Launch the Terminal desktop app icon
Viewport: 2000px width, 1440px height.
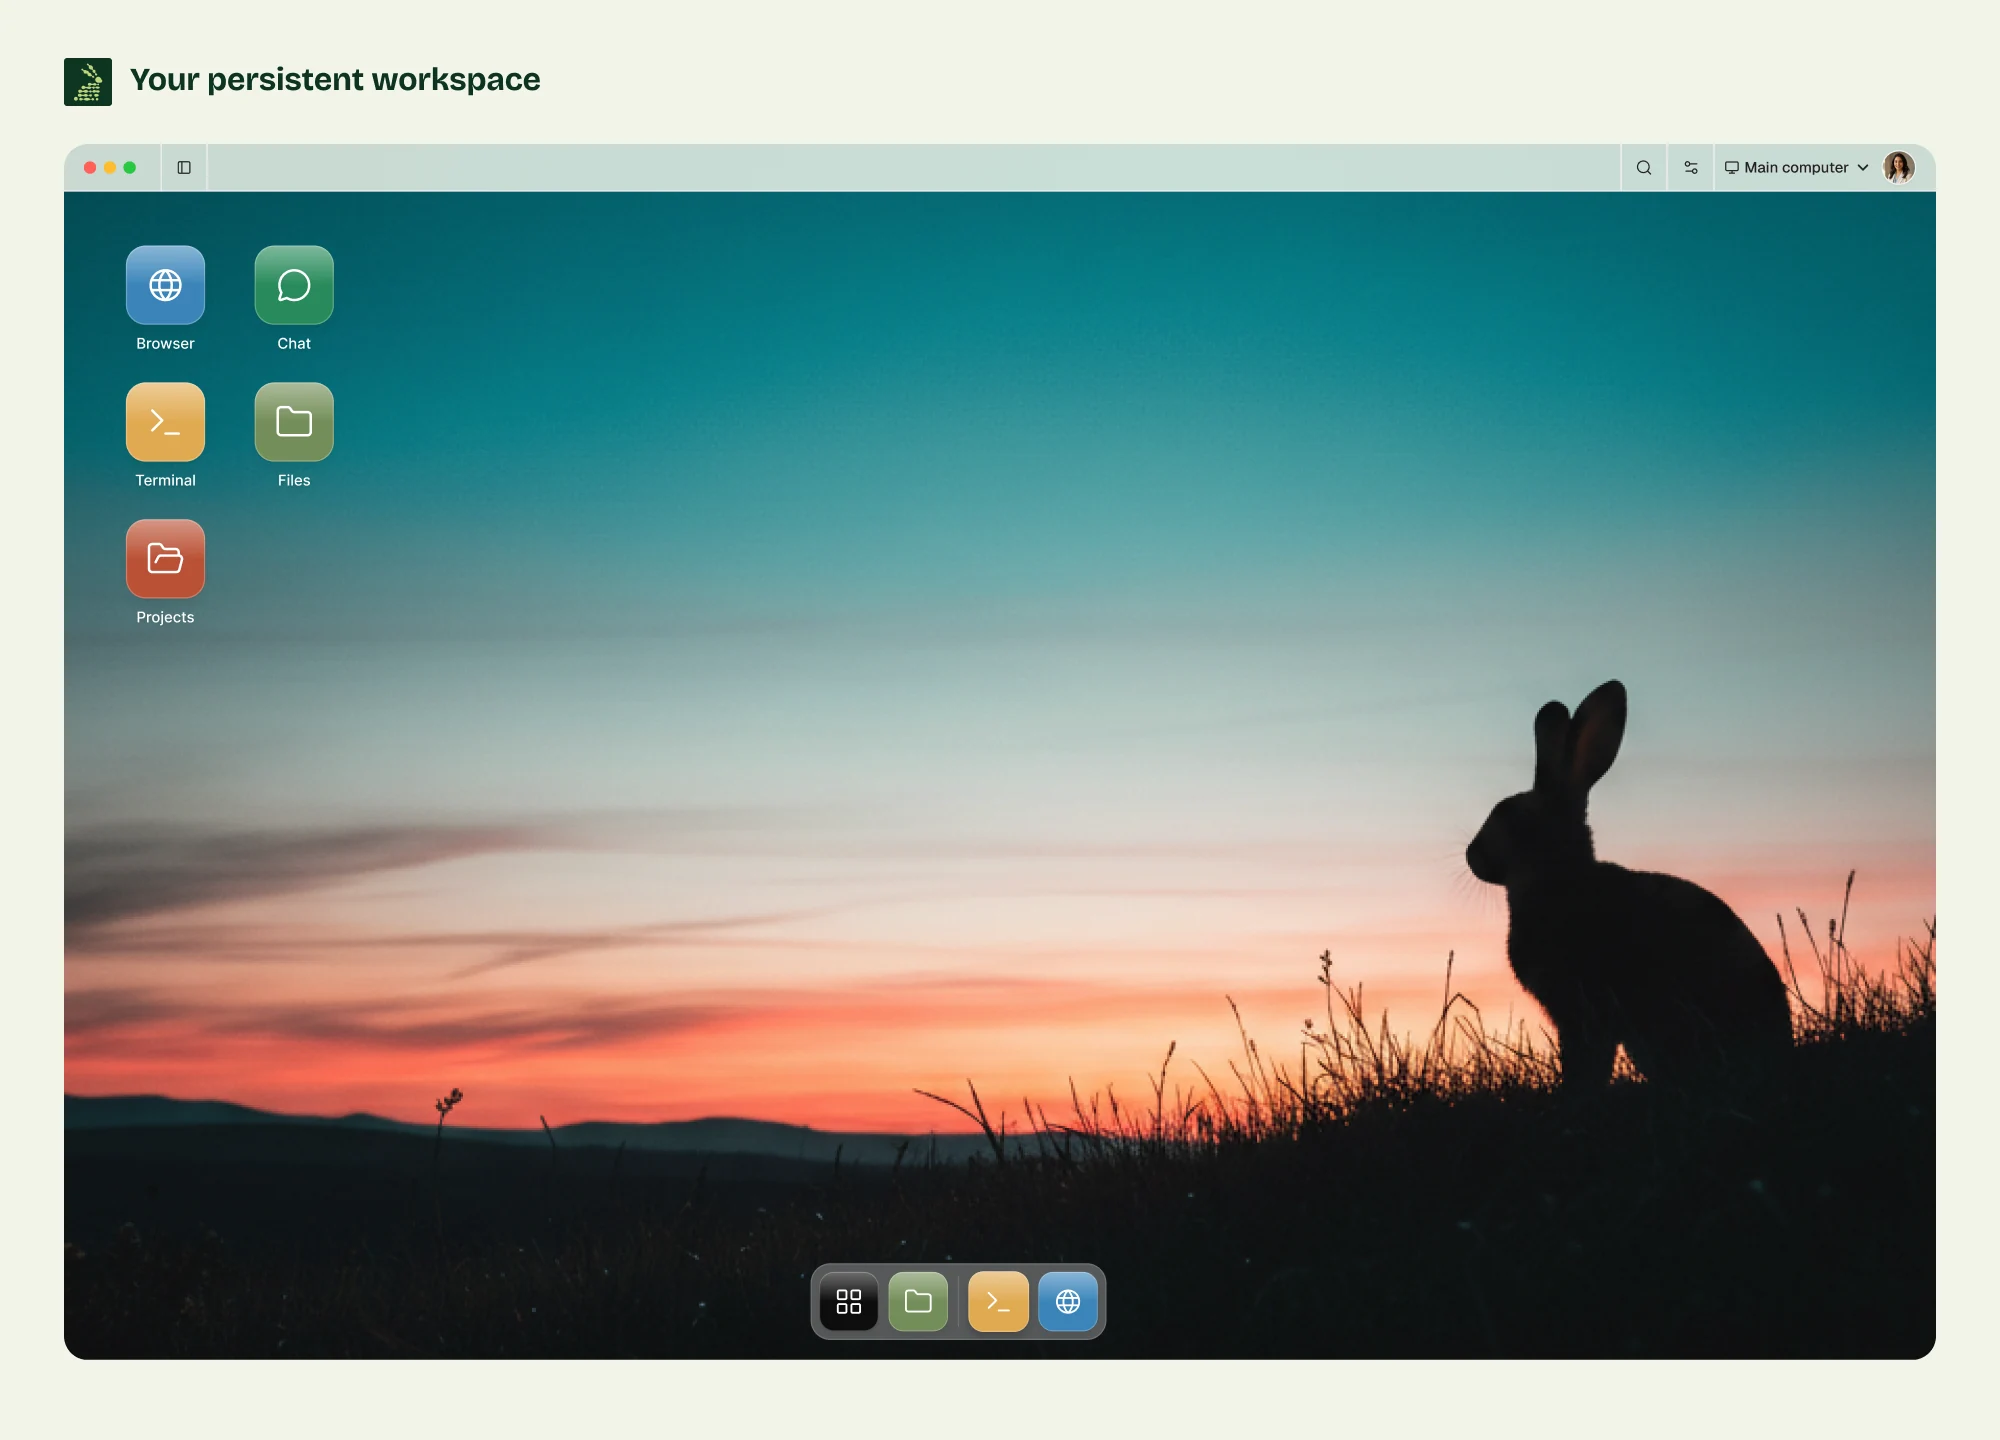[x=165, y=422]
